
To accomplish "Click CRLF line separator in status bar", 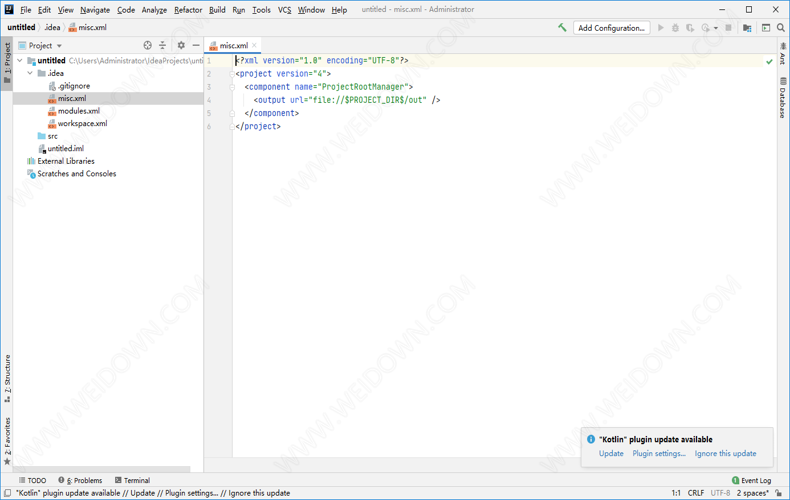I will tap(695, 493).
